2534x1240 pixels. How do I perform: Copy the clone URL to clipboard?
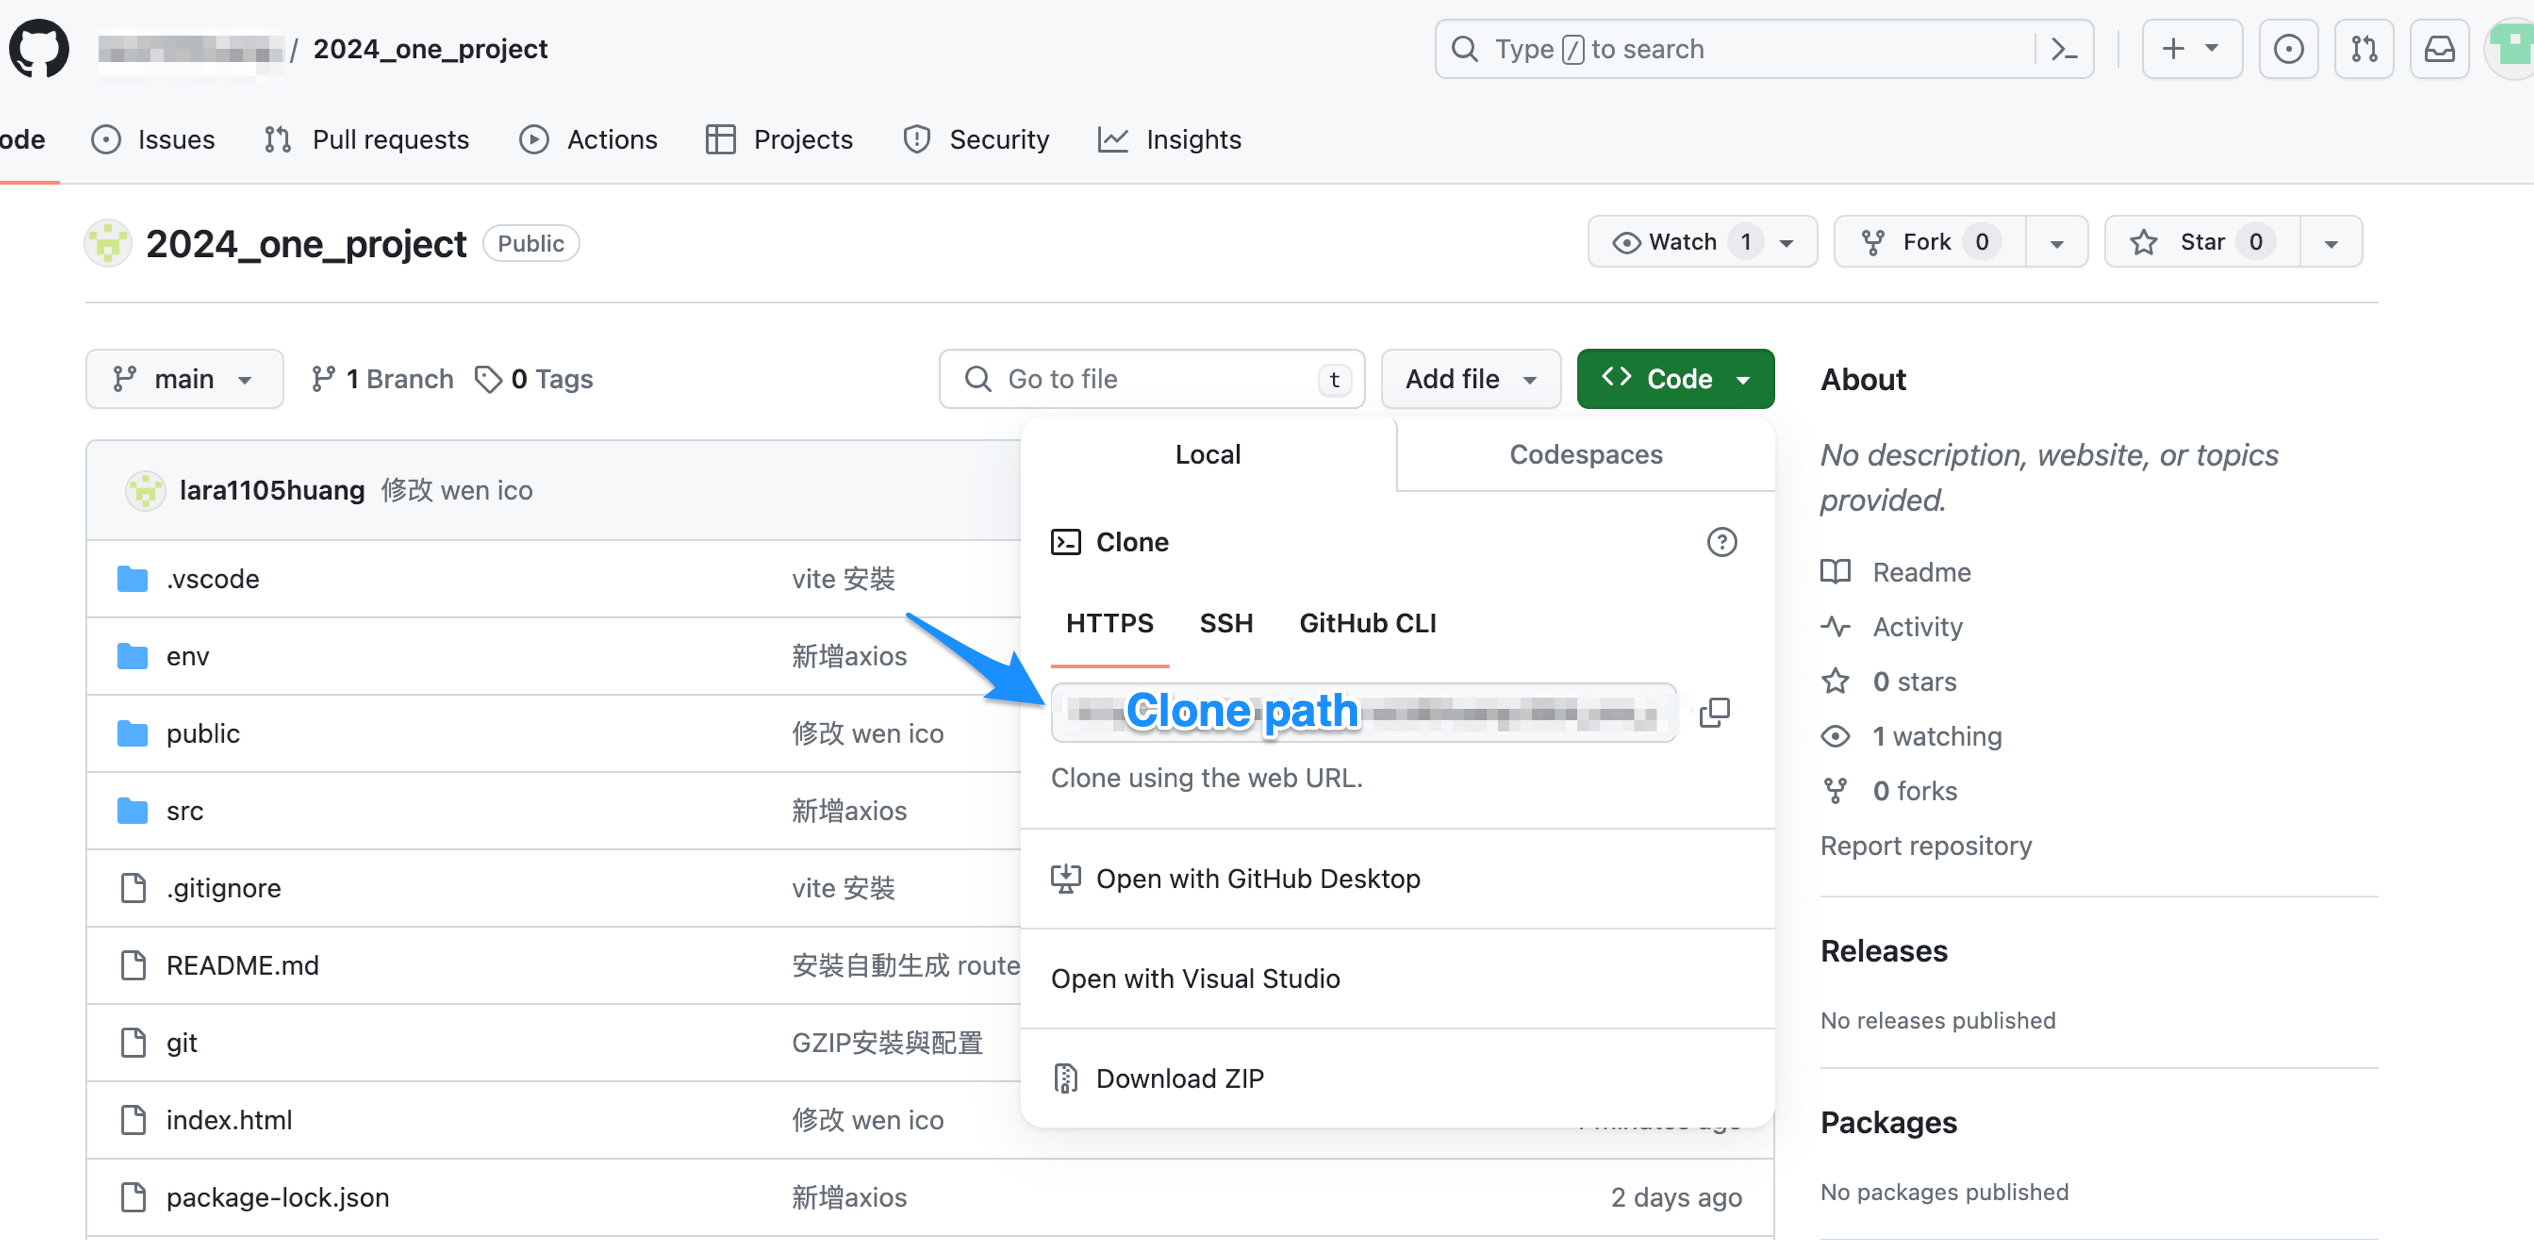click(1714, 712)
